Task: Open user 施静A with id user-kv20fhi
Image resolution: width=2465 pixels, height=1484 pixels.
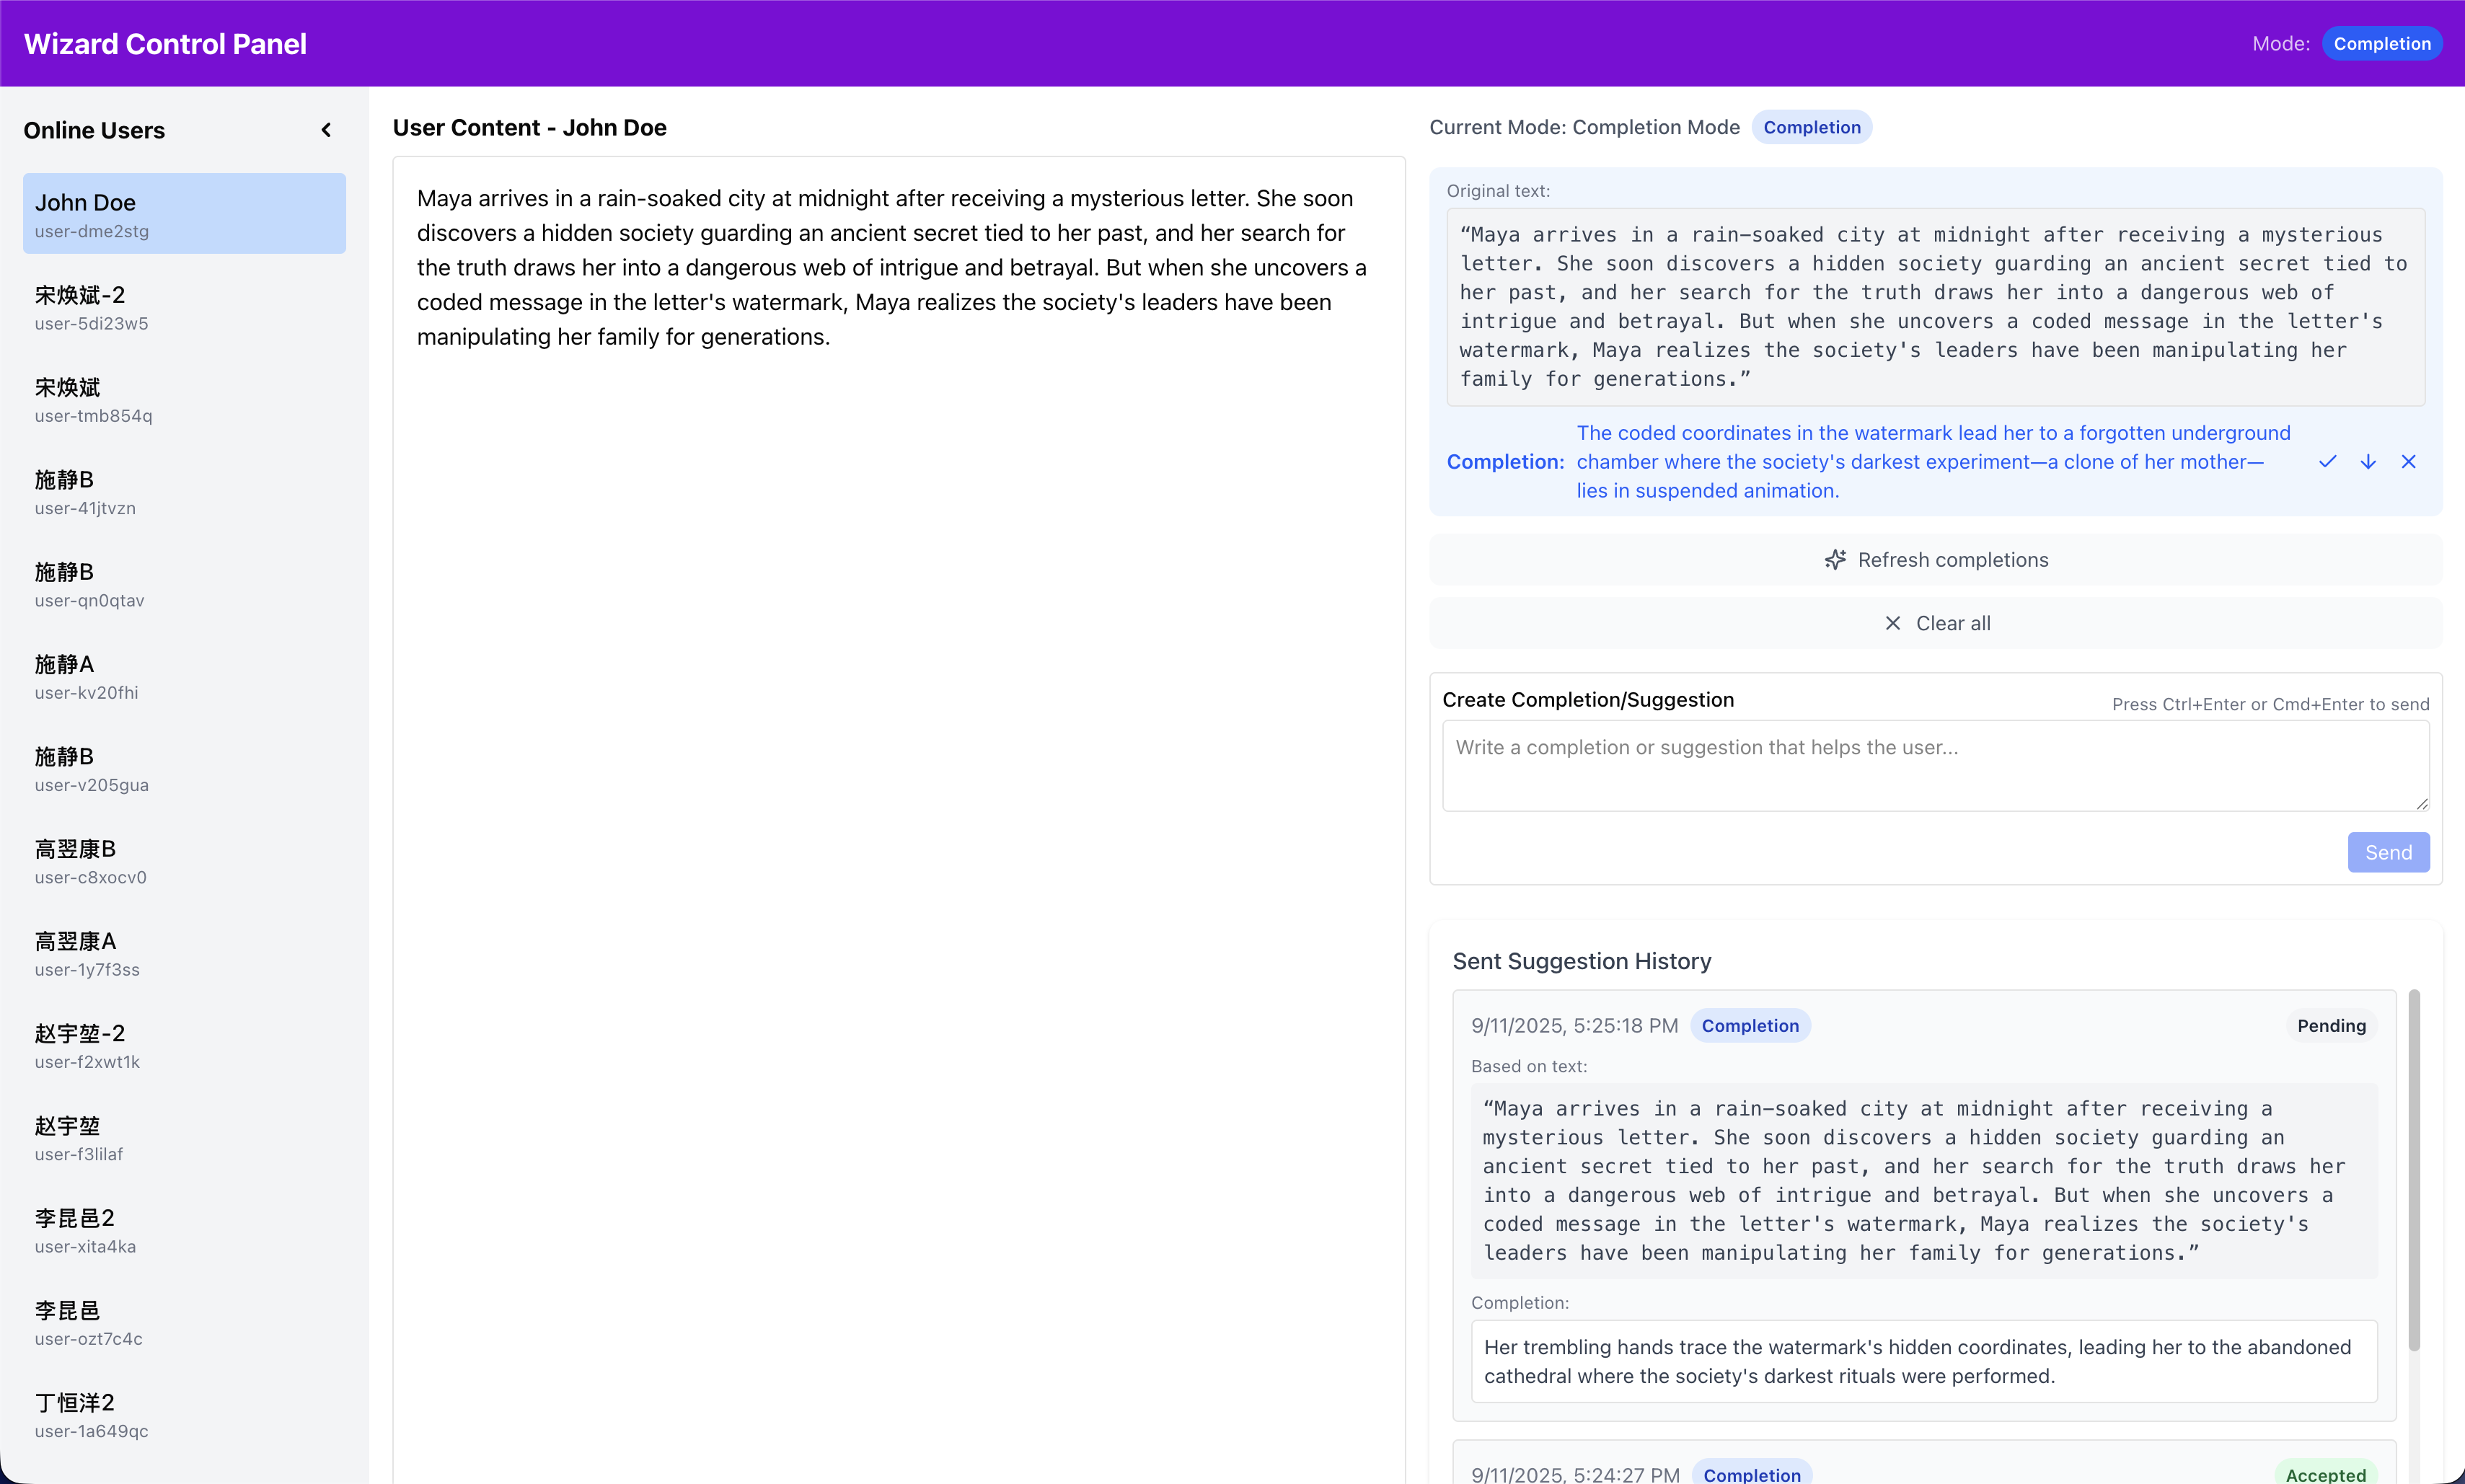Action: point(184,677)
